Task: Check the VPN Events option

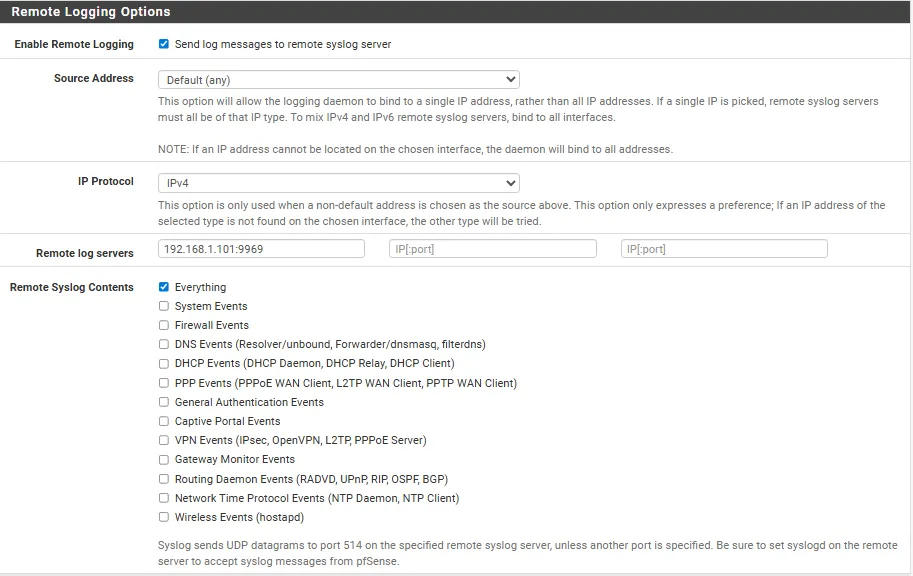Action: click(164, 440)
